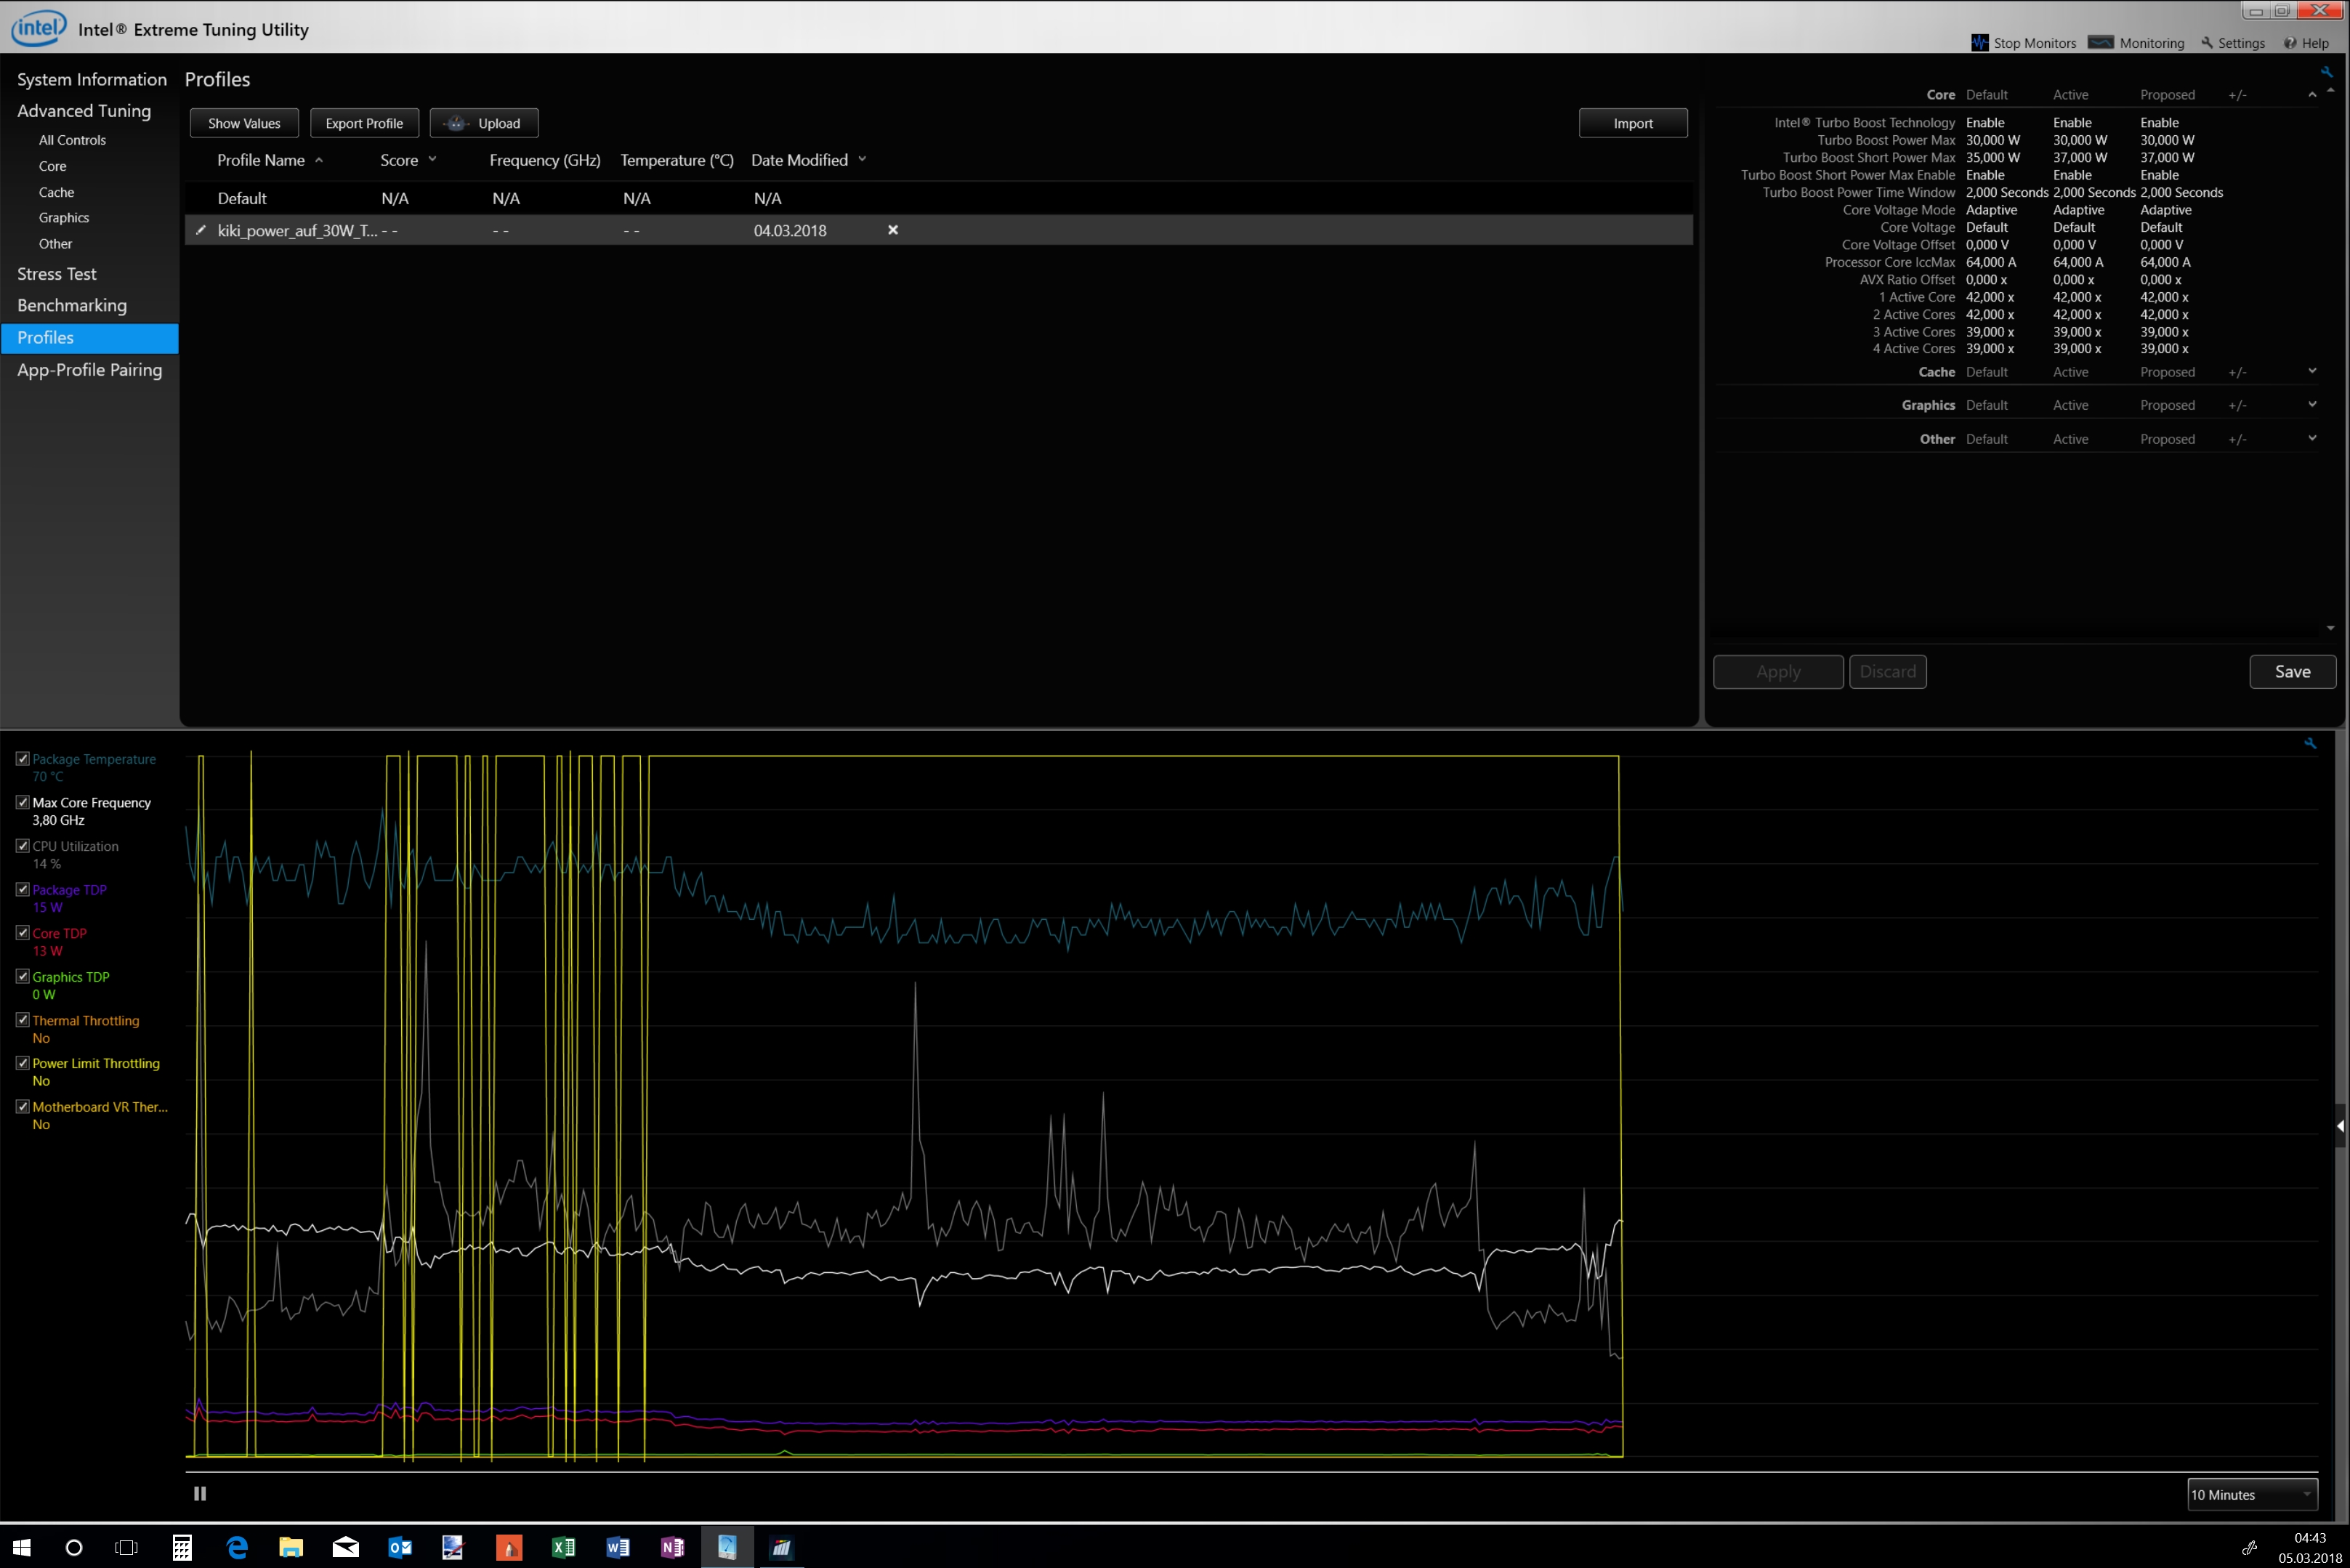
Task: Switch to Benchmarking
Action: [x=72, y=305]
